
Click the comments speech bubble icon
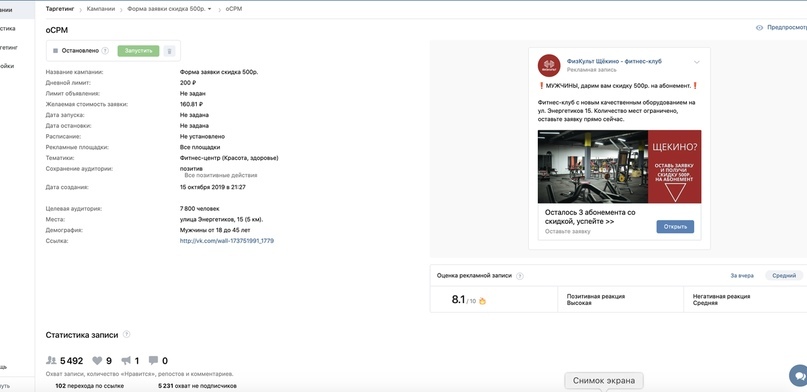point(153,361)
